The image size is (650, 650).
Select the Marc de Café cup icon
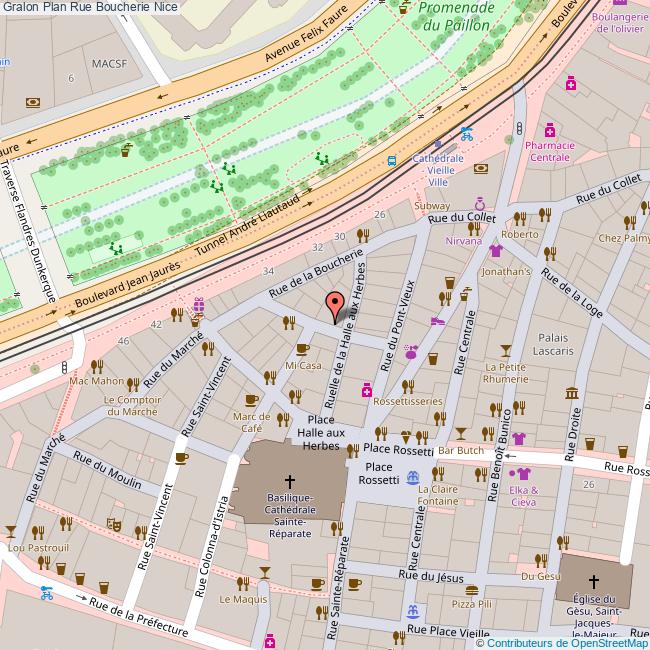252,400
